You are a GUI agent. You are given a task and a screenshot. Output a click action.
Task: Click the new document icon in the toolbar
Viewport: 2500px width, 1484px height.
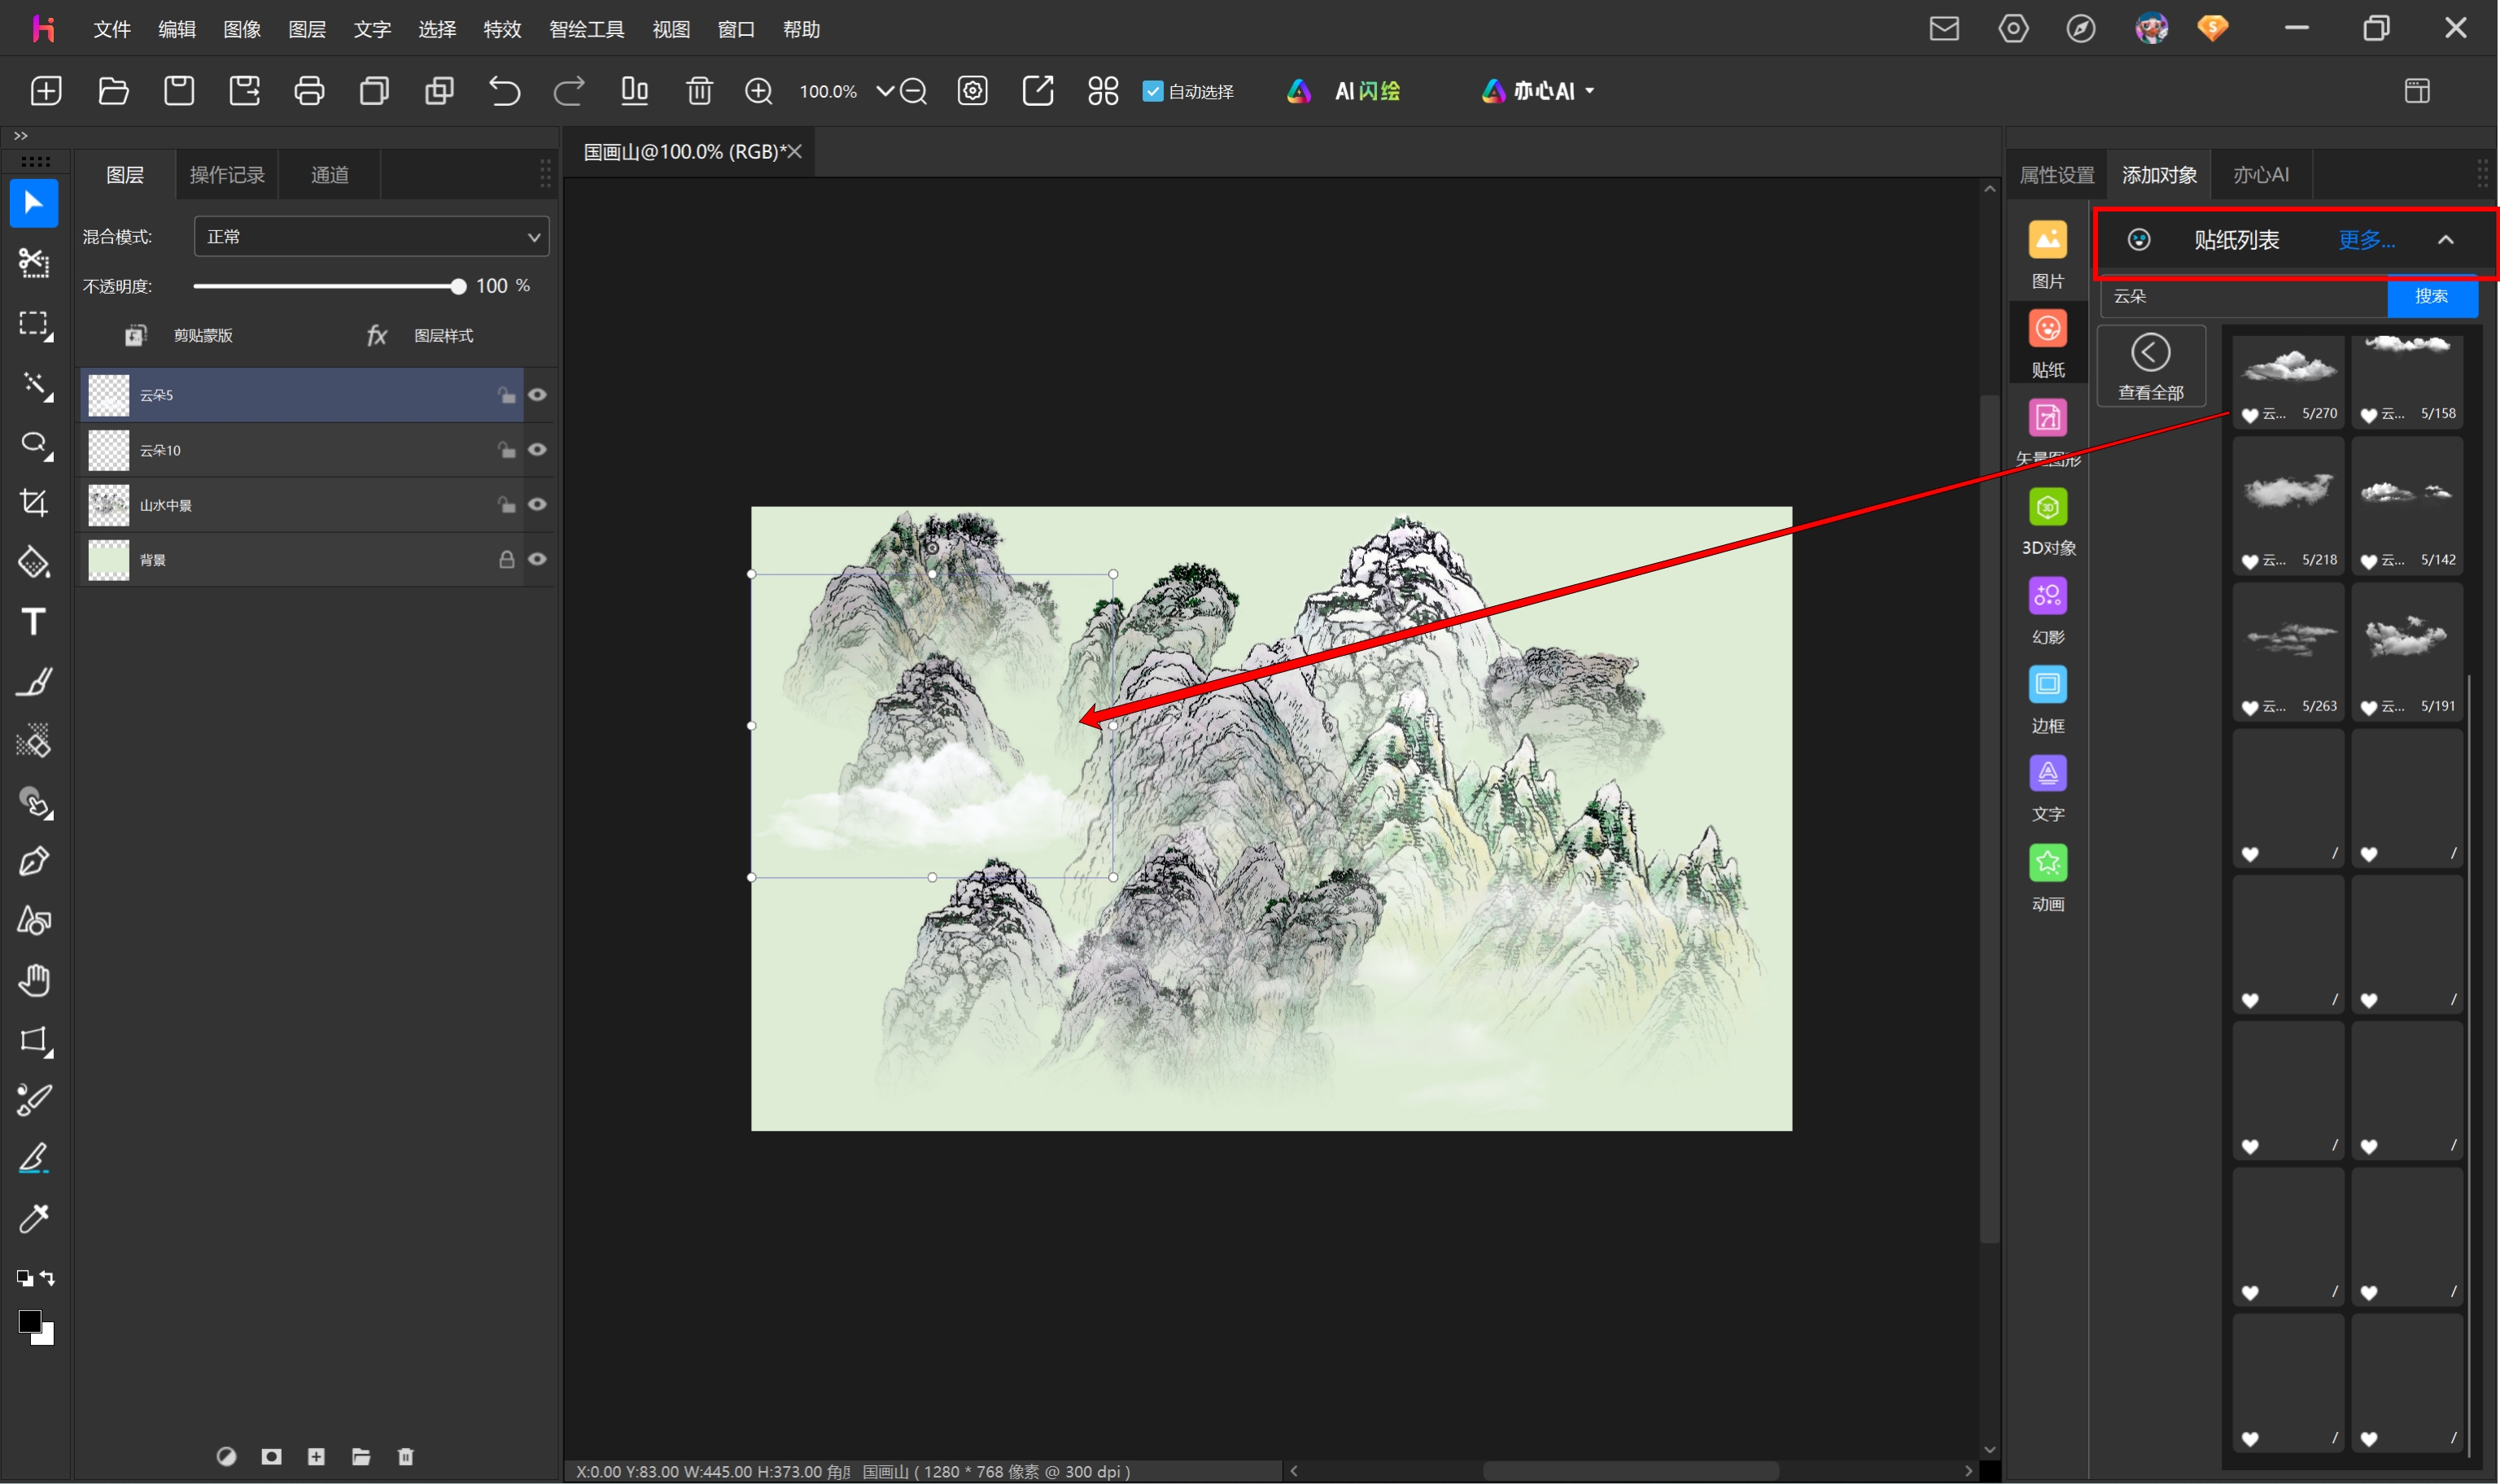46,91
